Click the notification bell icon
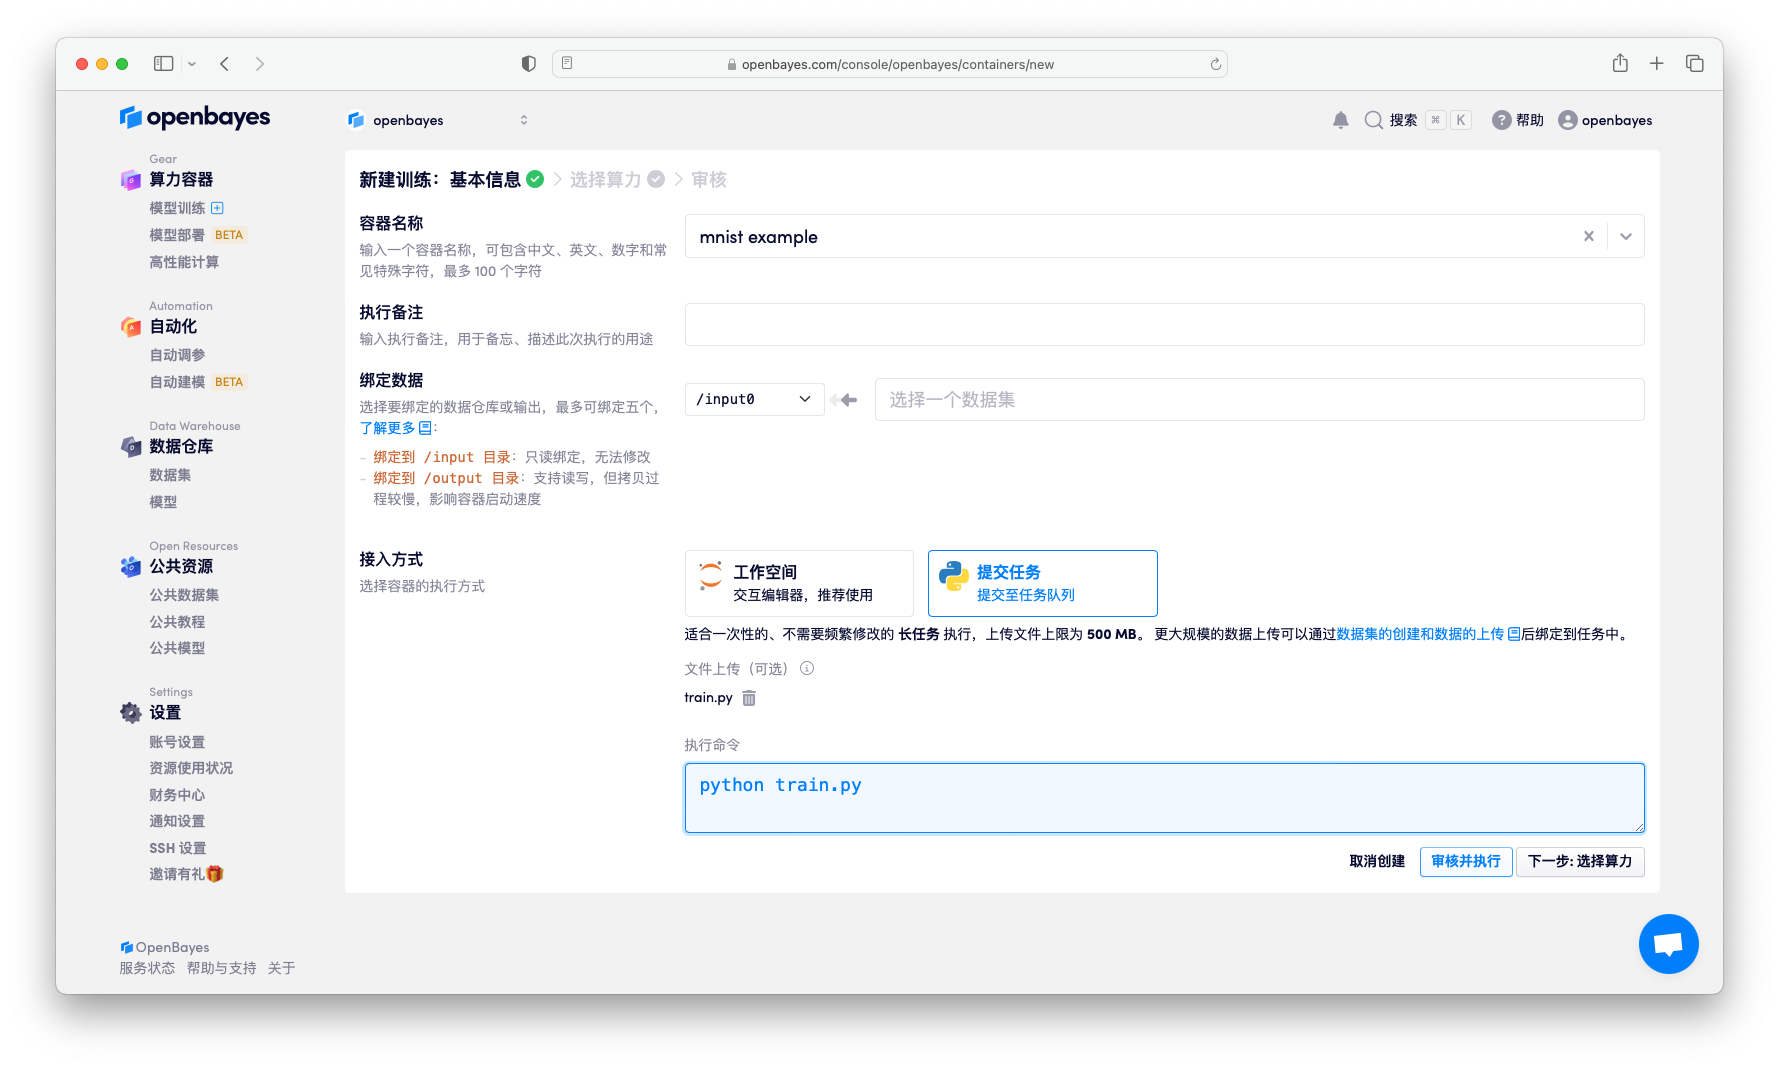1779x1068 pixels. click(x=1340, y=120)
